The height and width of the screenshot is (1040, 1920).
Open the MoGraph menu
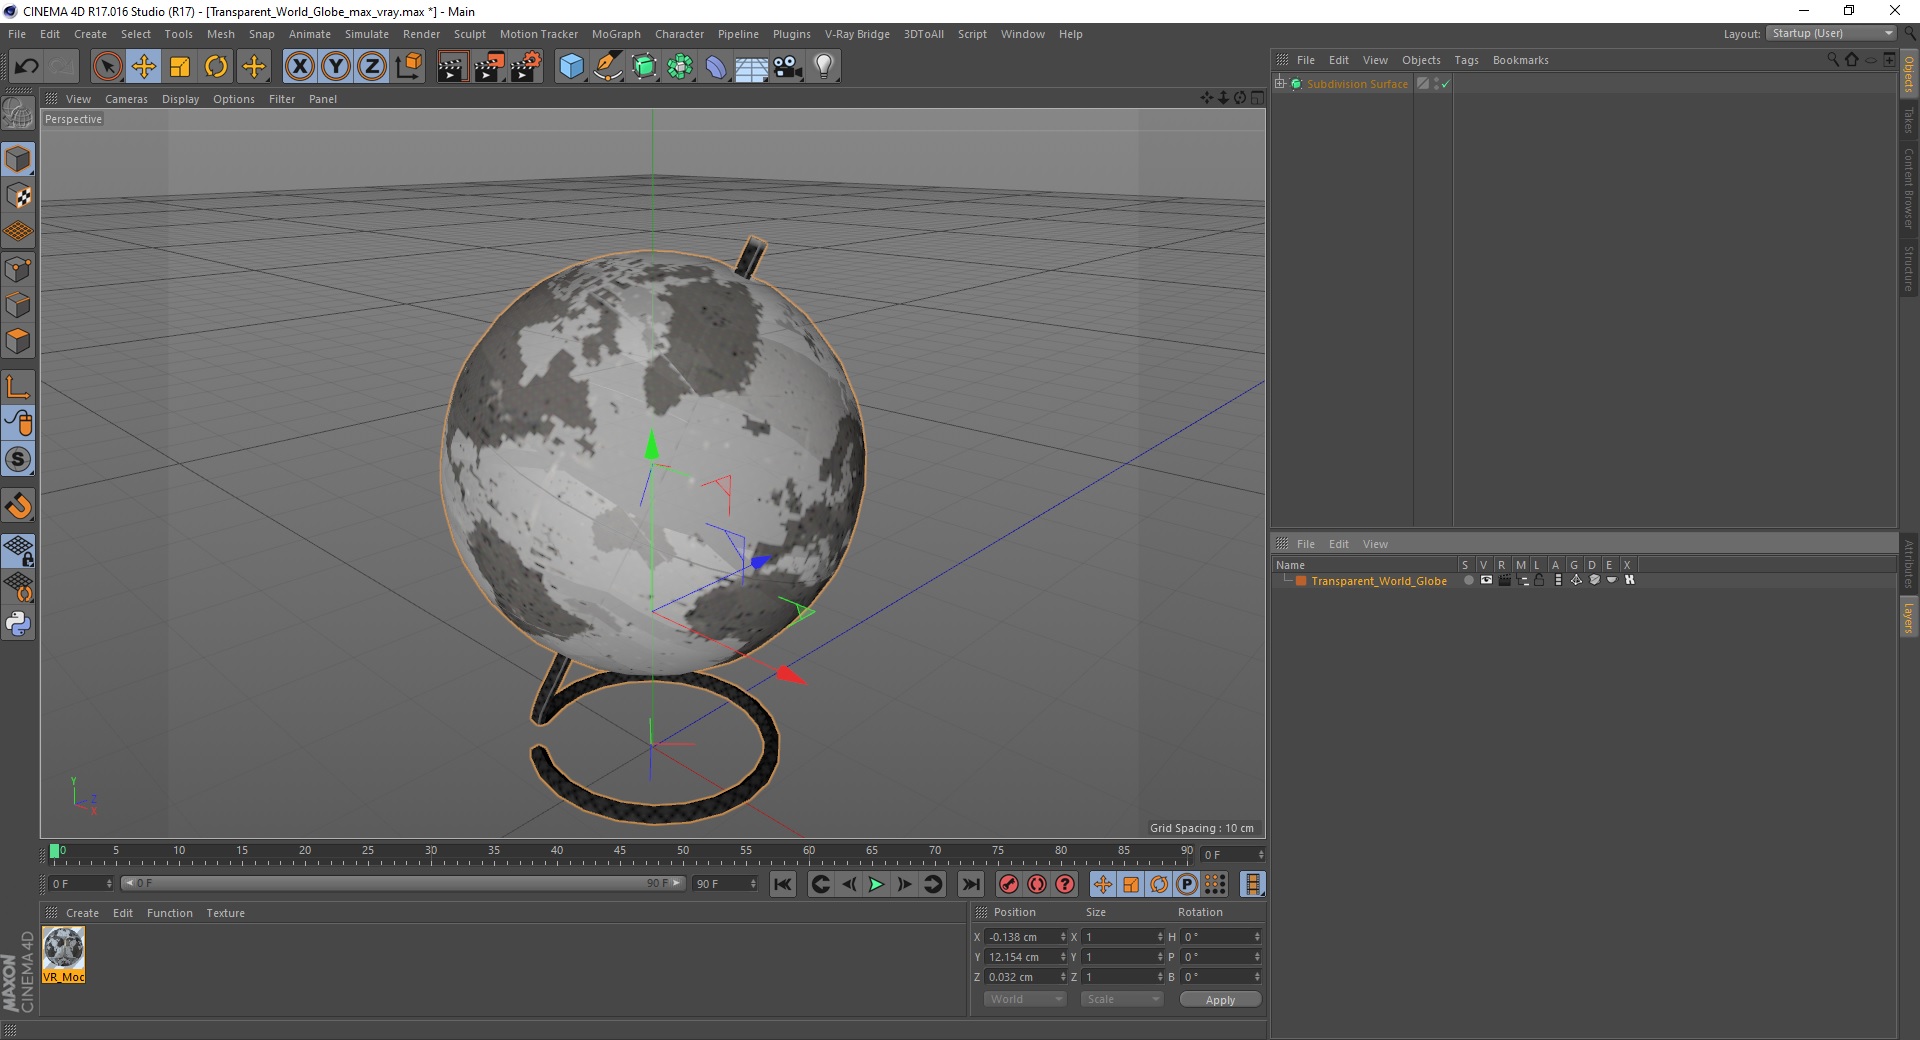pos(616,34)
